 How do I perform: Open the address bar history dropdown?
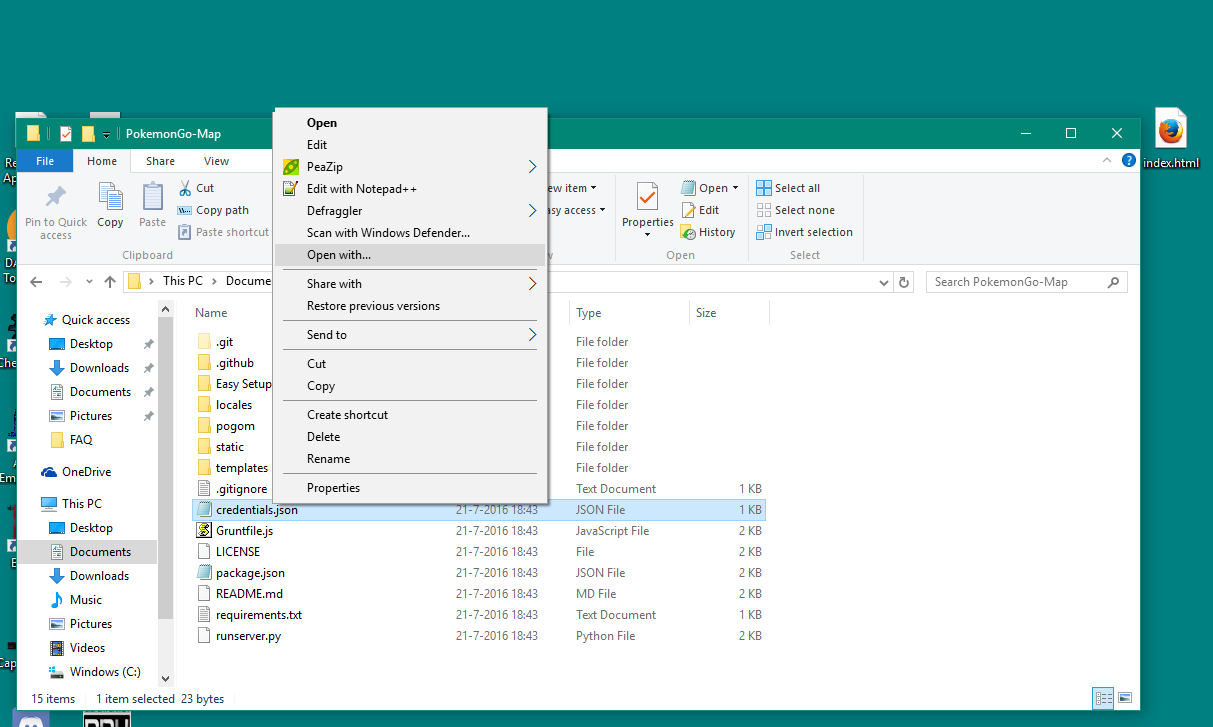(883, 282)
